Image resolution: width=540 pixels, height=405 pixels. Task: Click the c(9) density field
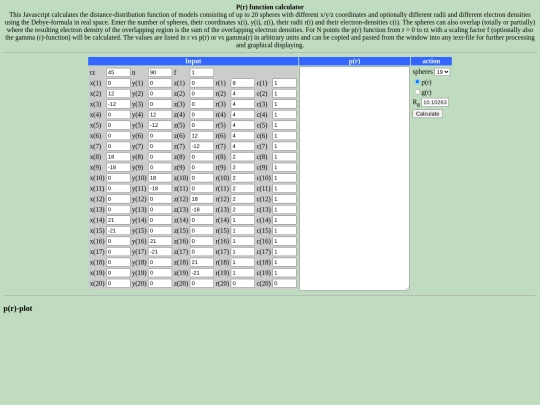[x=284, y=167]
